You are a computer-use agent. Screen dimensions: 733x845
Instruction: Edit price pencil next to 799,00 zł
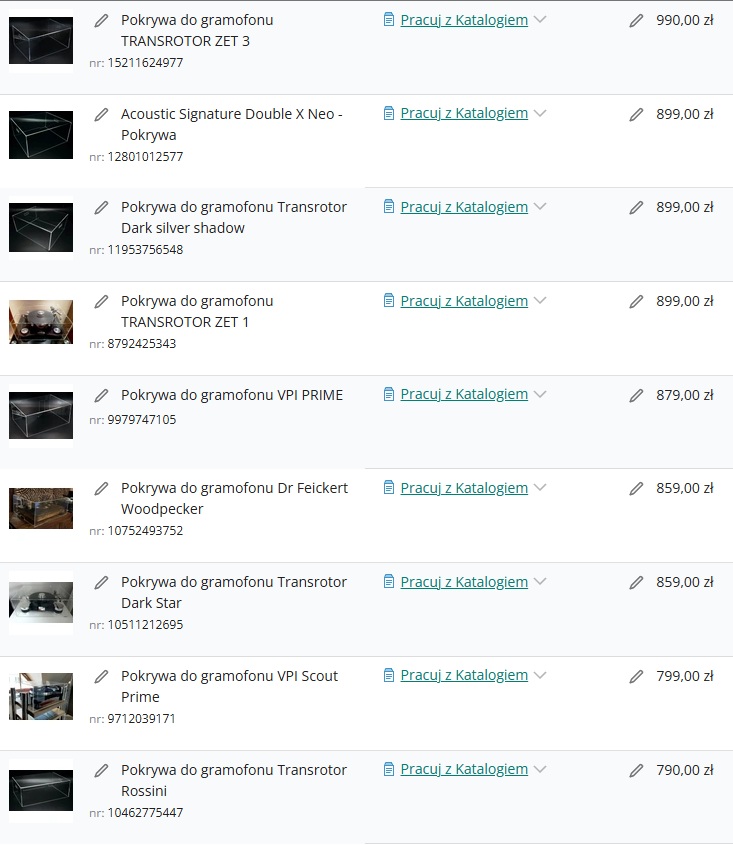click(636, 676)
